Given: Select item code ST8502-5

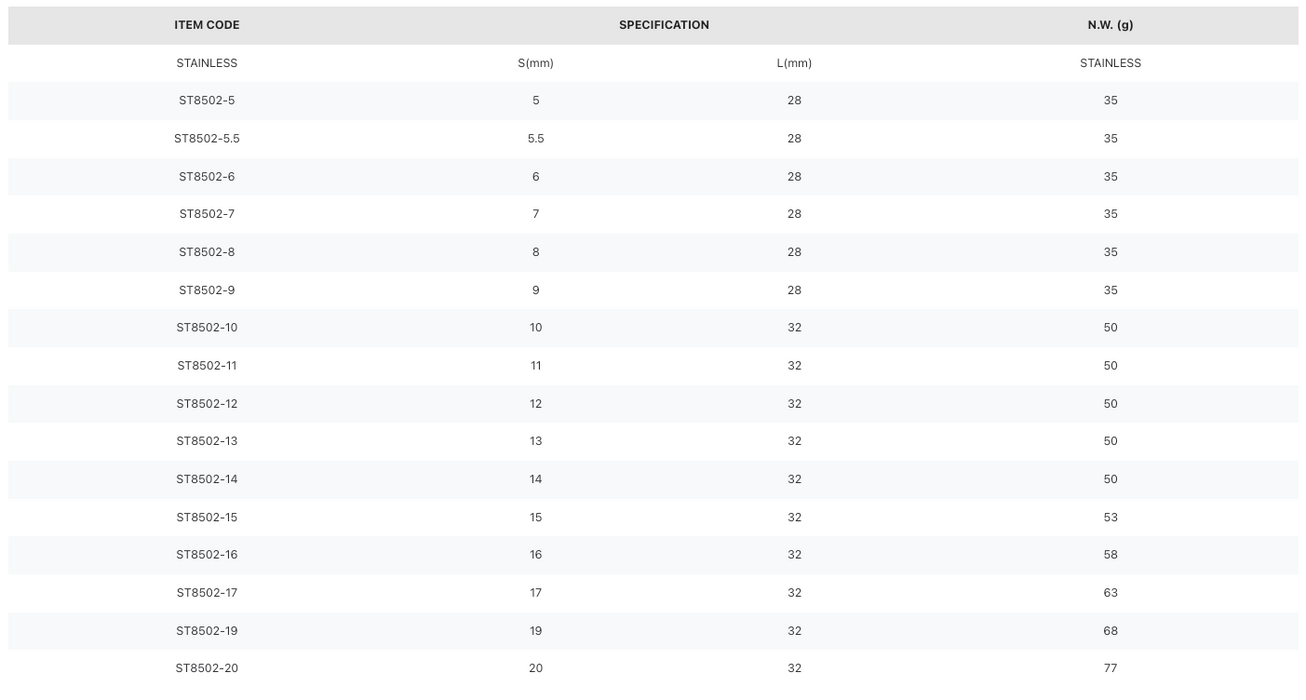Looking at the screenshot, I should pyautogui.click(x=207, y=101).
